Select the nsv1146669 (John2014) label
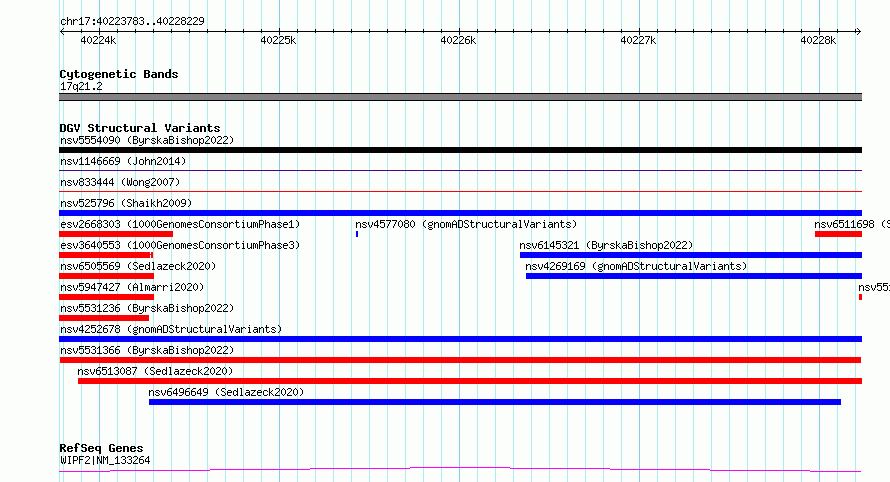The width and height of the screenshot is (890, 482). [x=123, y=161]
